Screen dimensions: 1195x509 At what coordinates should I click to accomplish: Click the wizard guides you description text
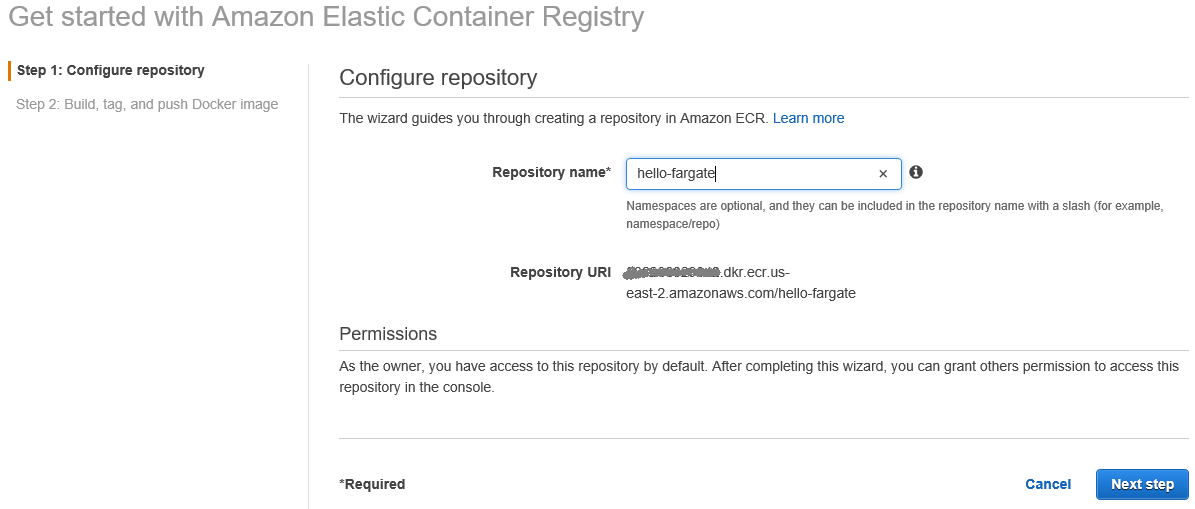pos(554,118)
